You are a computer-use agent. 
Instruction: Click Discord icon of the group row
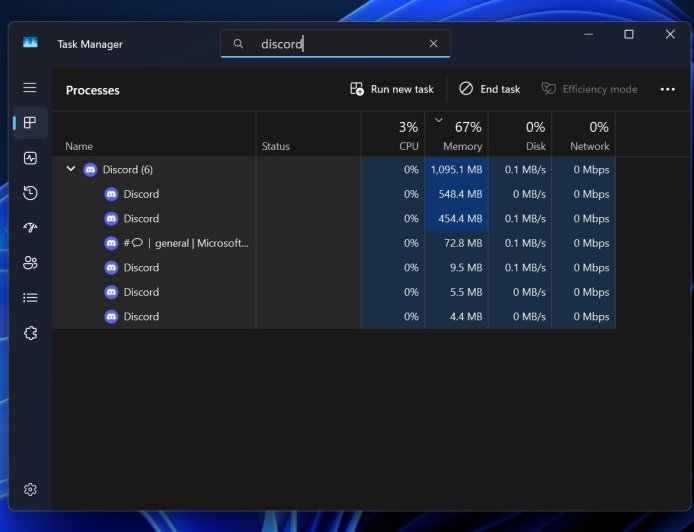[x=90, y=170]
